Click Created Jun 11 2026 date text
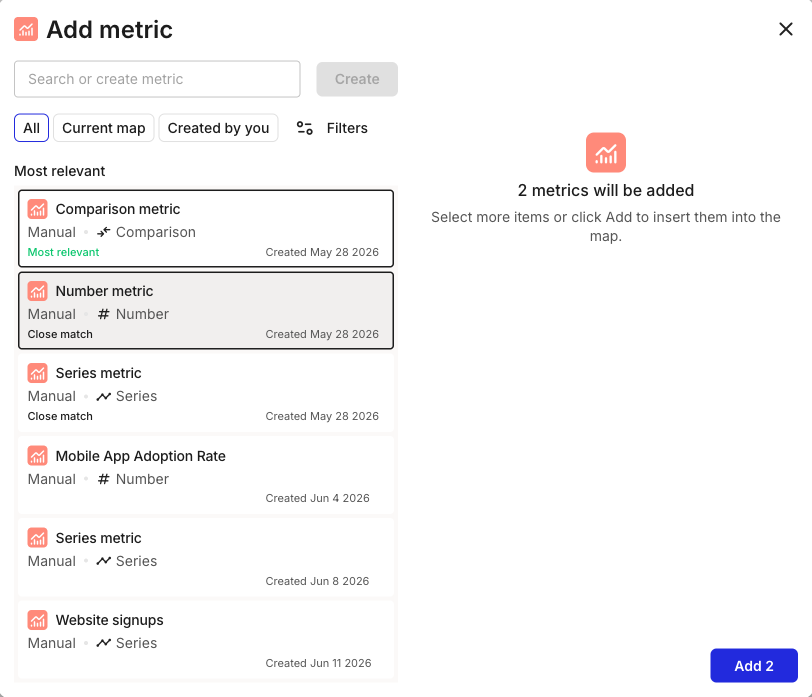 (318, 663)
